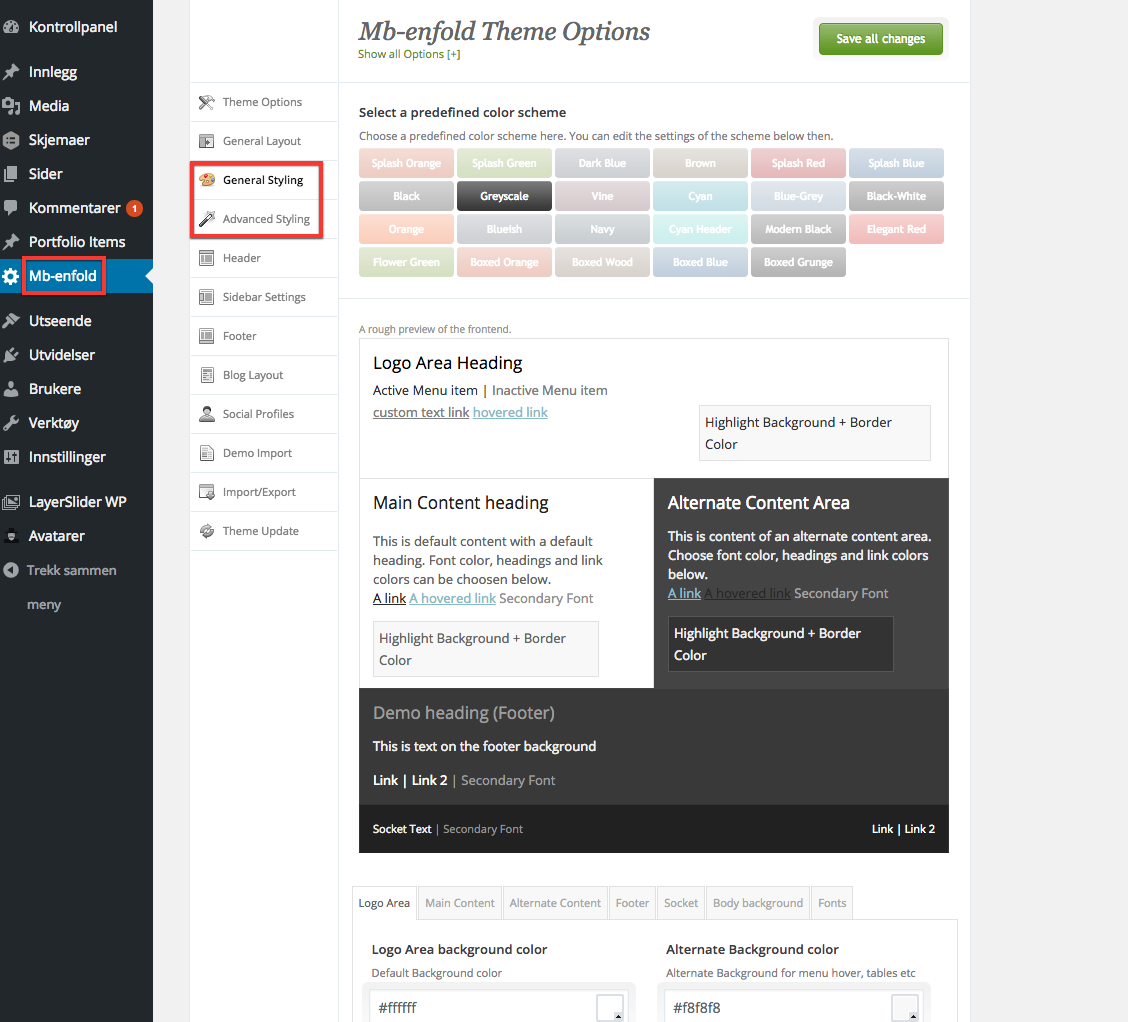
Task: Choose the Boxed Blue color scheme
Action: pyautogui.click(x=700, y=263)
